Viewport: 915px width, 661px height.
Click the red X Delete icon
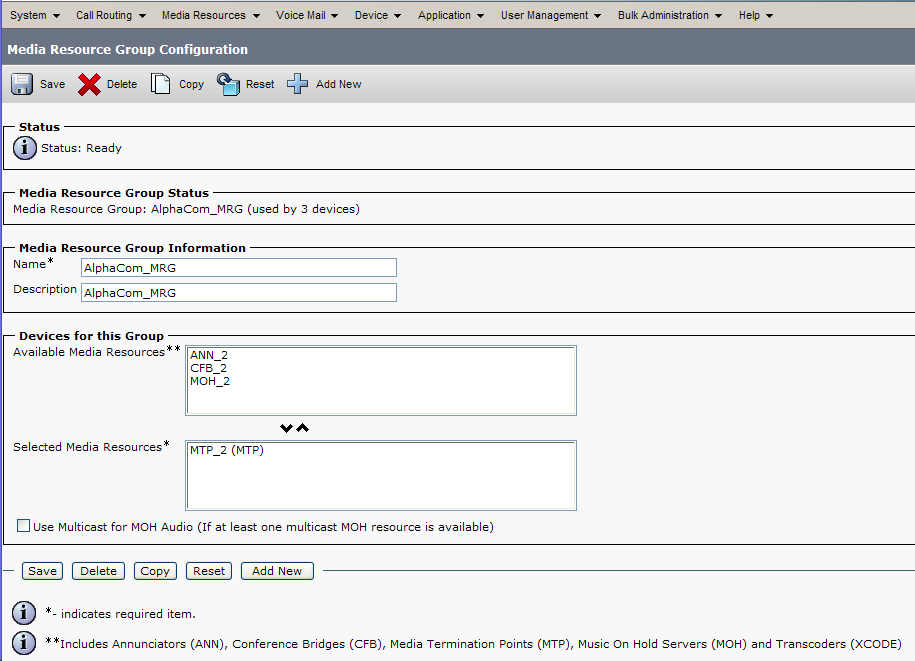(x=89, y=84)
